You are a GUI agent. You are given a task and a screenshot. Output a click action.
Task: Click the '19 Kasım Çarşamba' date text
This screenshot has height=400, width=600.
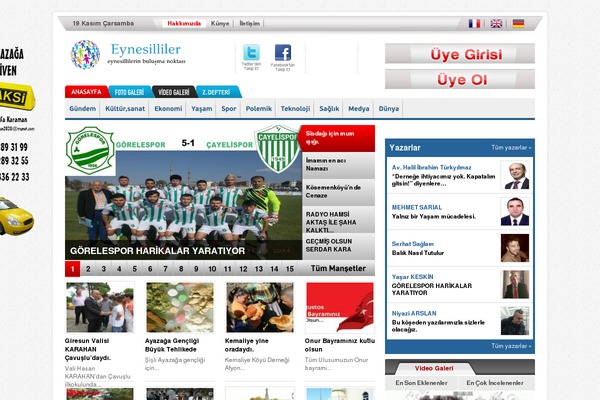click(103, 23)
